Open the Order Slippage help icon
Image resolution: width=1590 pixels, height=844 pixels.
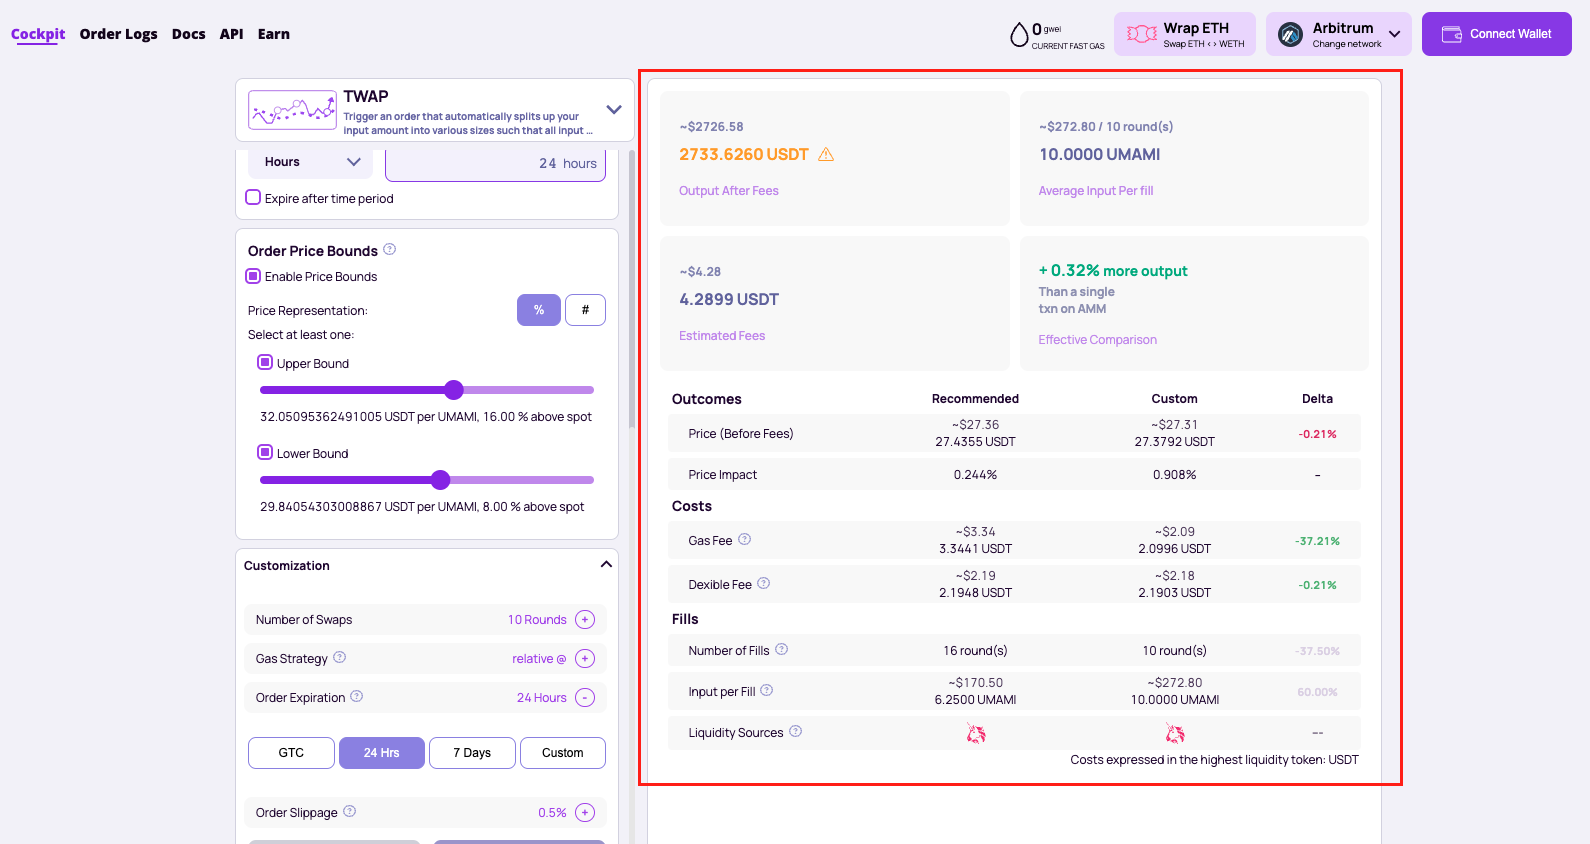350,811
